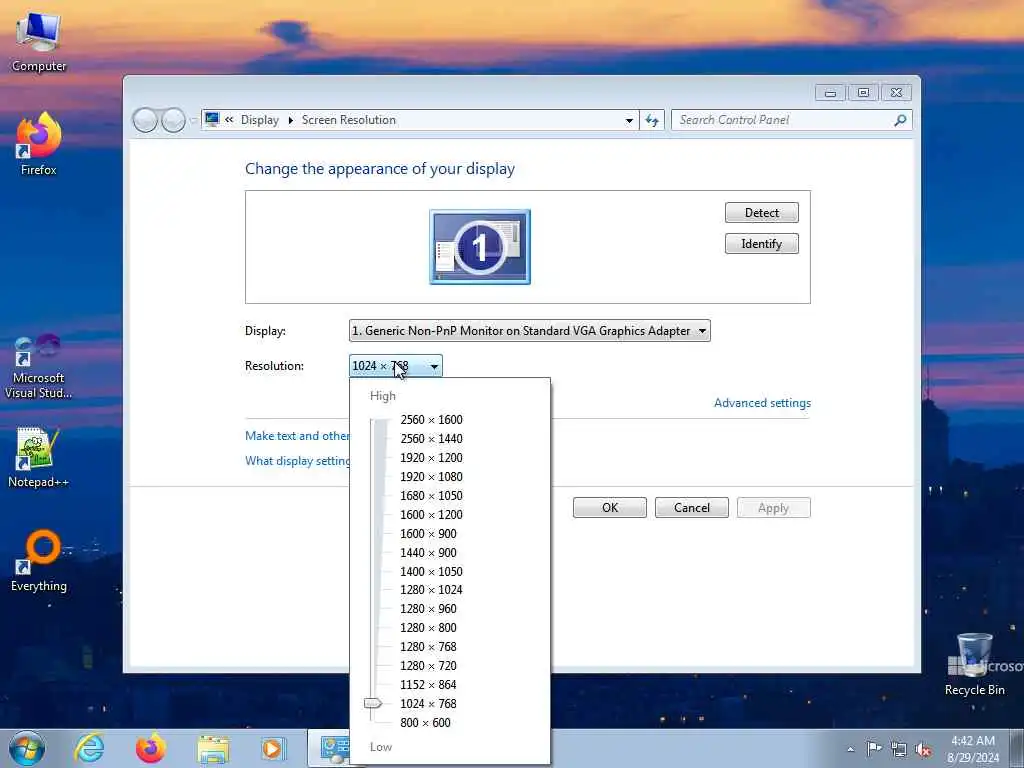Open the Display monitor dropdown
This screenshot has width=1024, height=768.
click(x=530, y=330)
